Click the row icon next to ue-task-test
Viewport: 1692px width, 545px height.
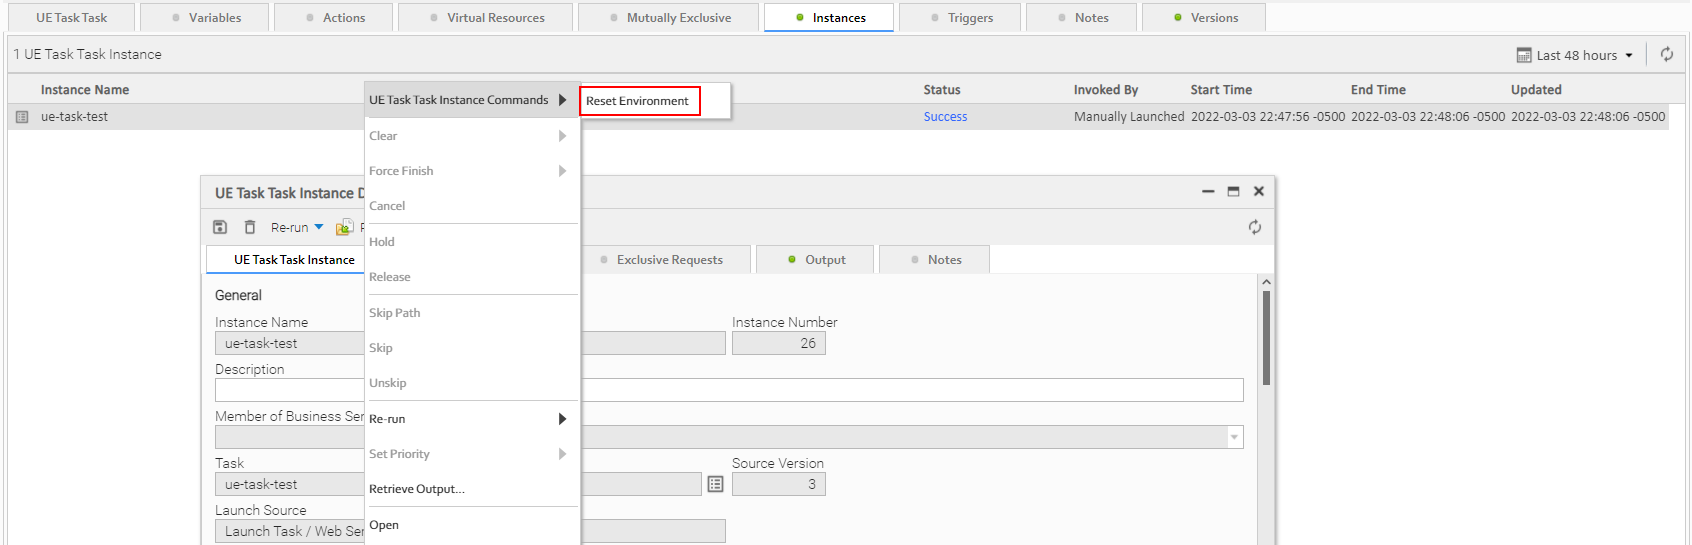22,117
